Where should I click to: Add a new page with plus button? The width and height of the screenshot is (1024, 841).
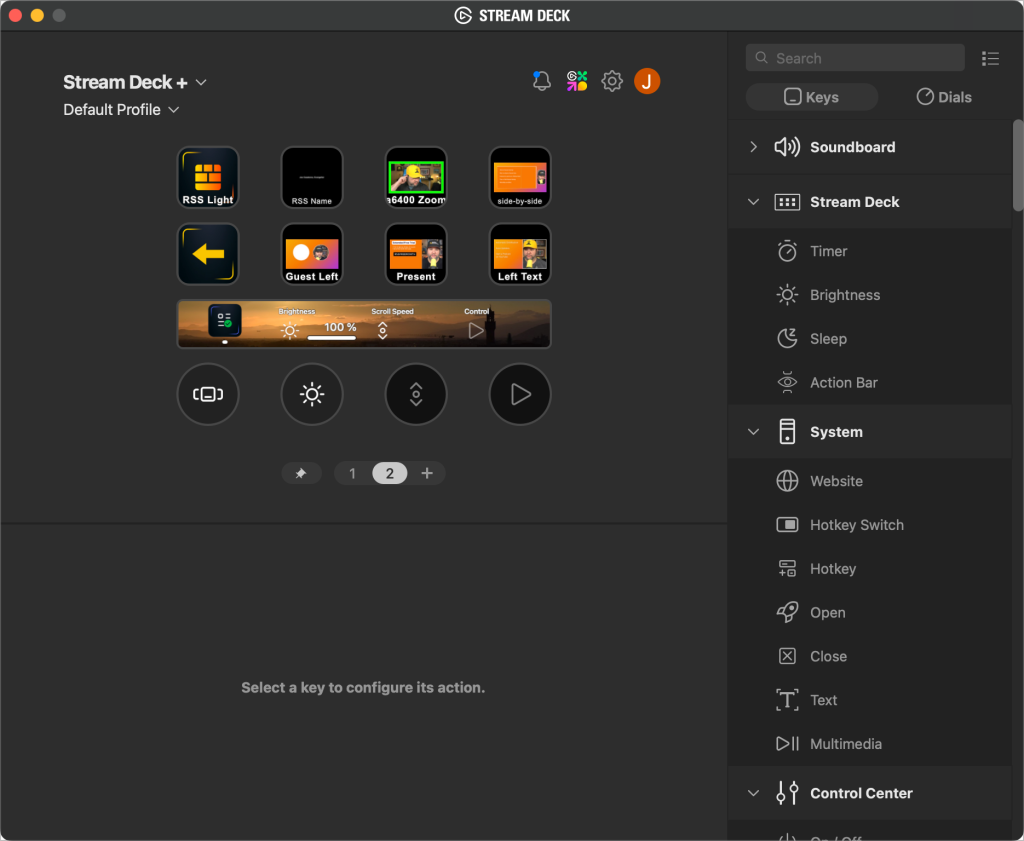(x=427, y=474)
